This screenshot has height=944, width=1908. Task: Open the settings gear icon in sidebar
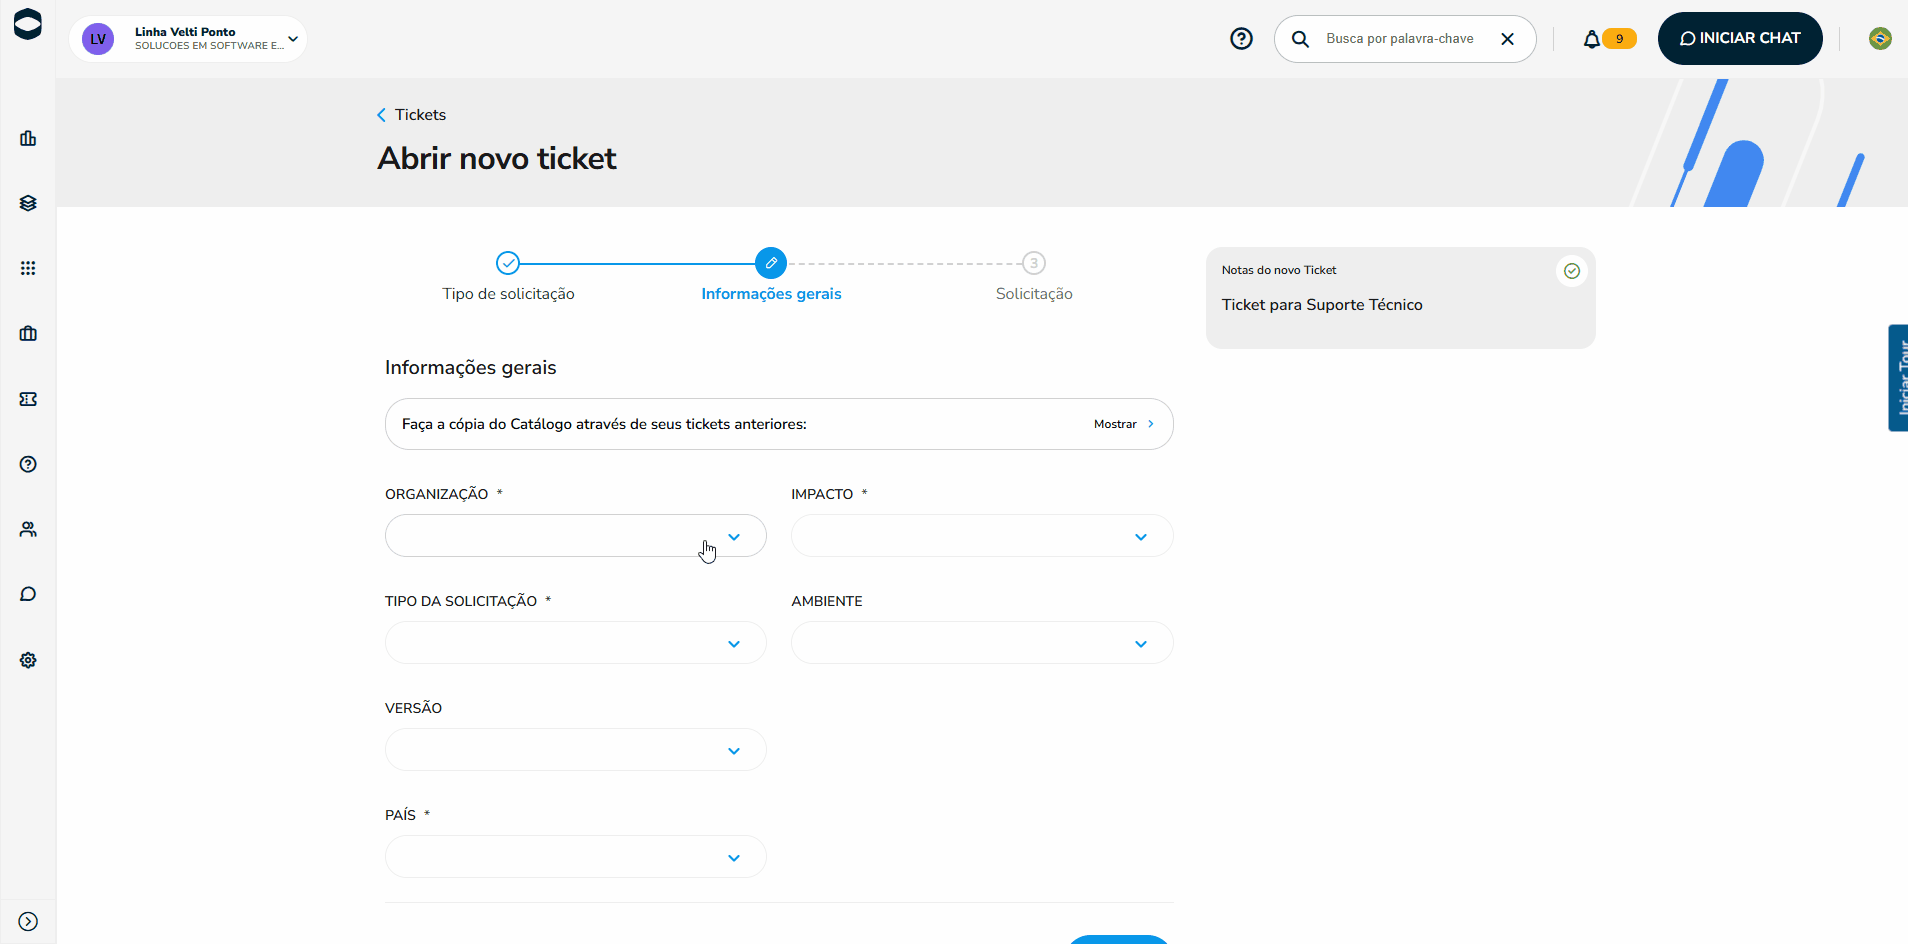tap(28, 660)
